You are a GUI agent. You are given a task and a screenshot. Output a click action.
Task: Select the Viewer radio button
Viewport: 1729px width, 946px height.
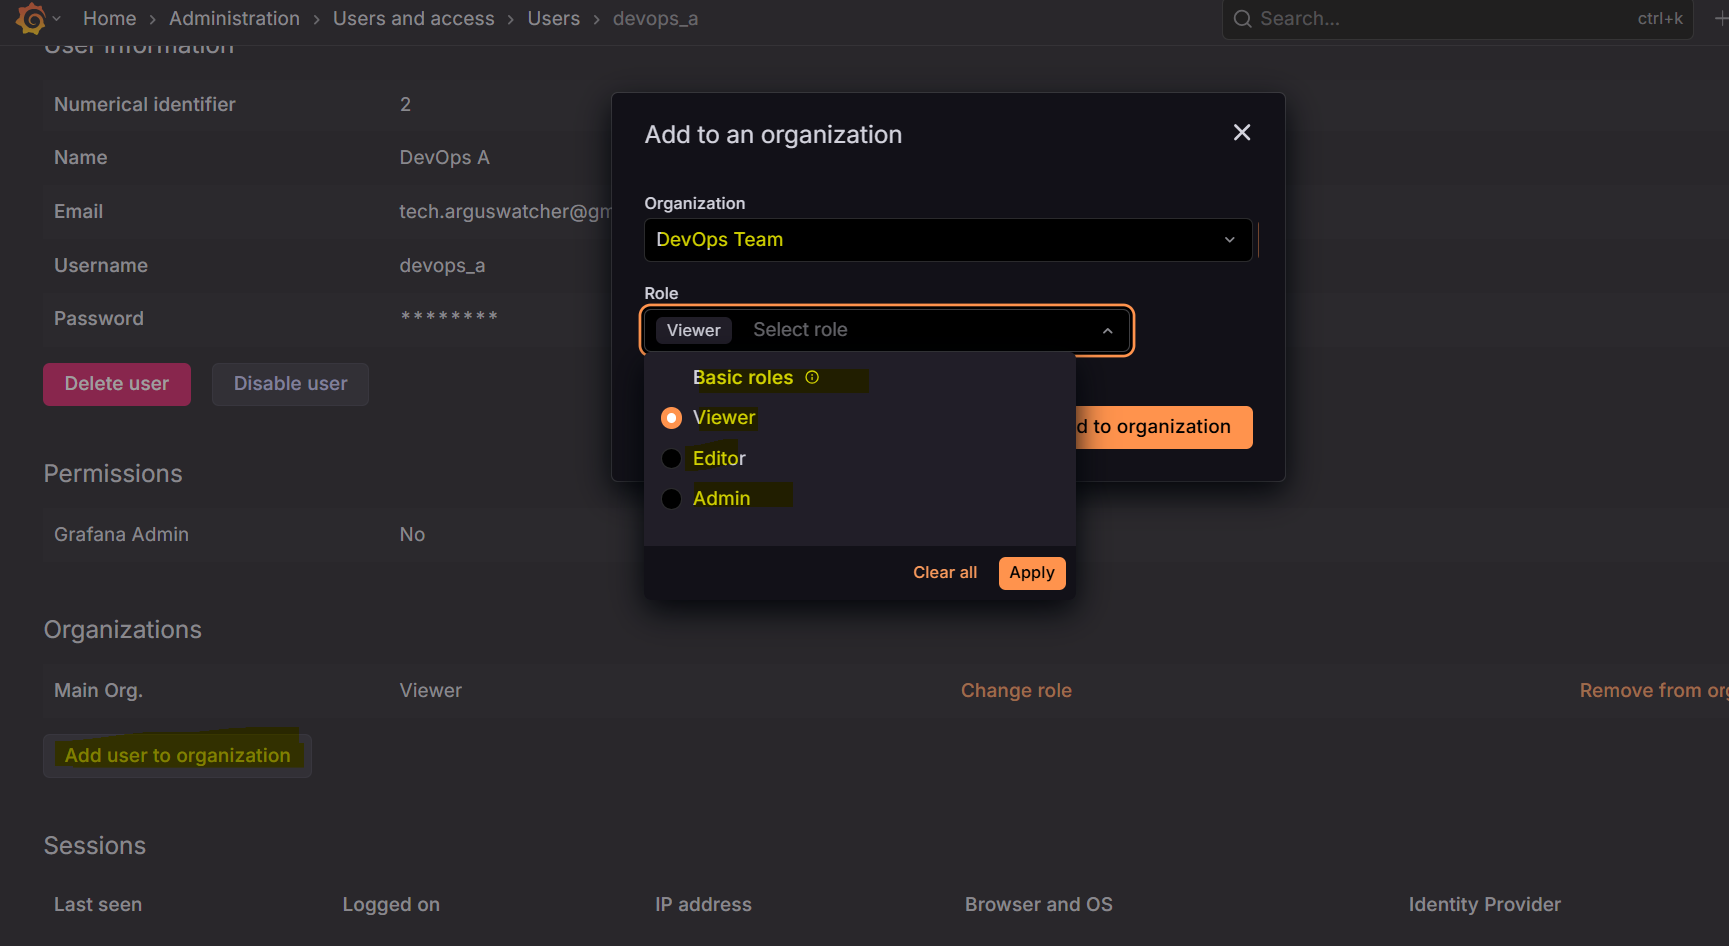pos(672,418)
